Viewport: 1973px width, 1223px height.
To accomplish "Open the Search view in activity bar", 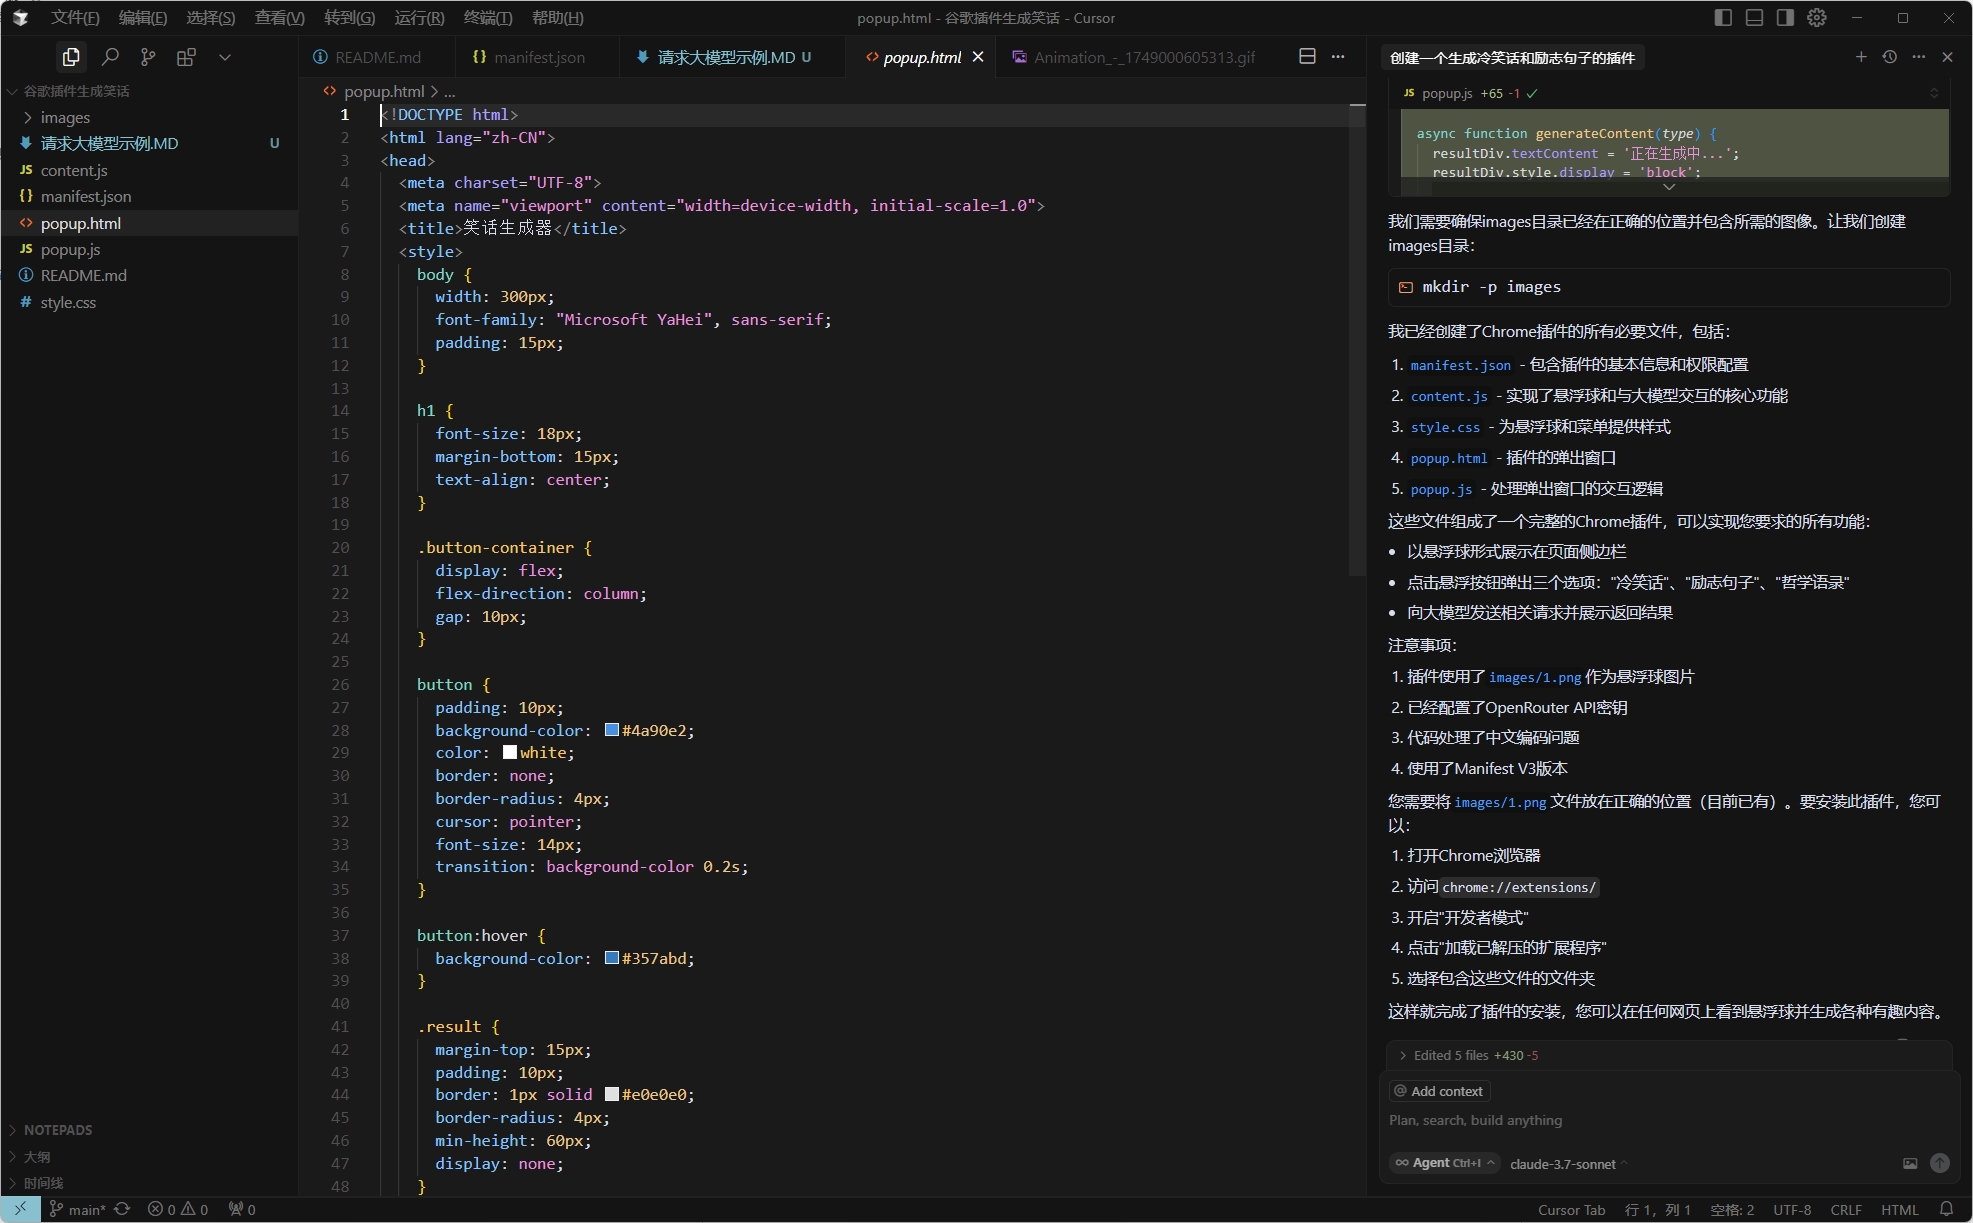I will click(110, 57).
